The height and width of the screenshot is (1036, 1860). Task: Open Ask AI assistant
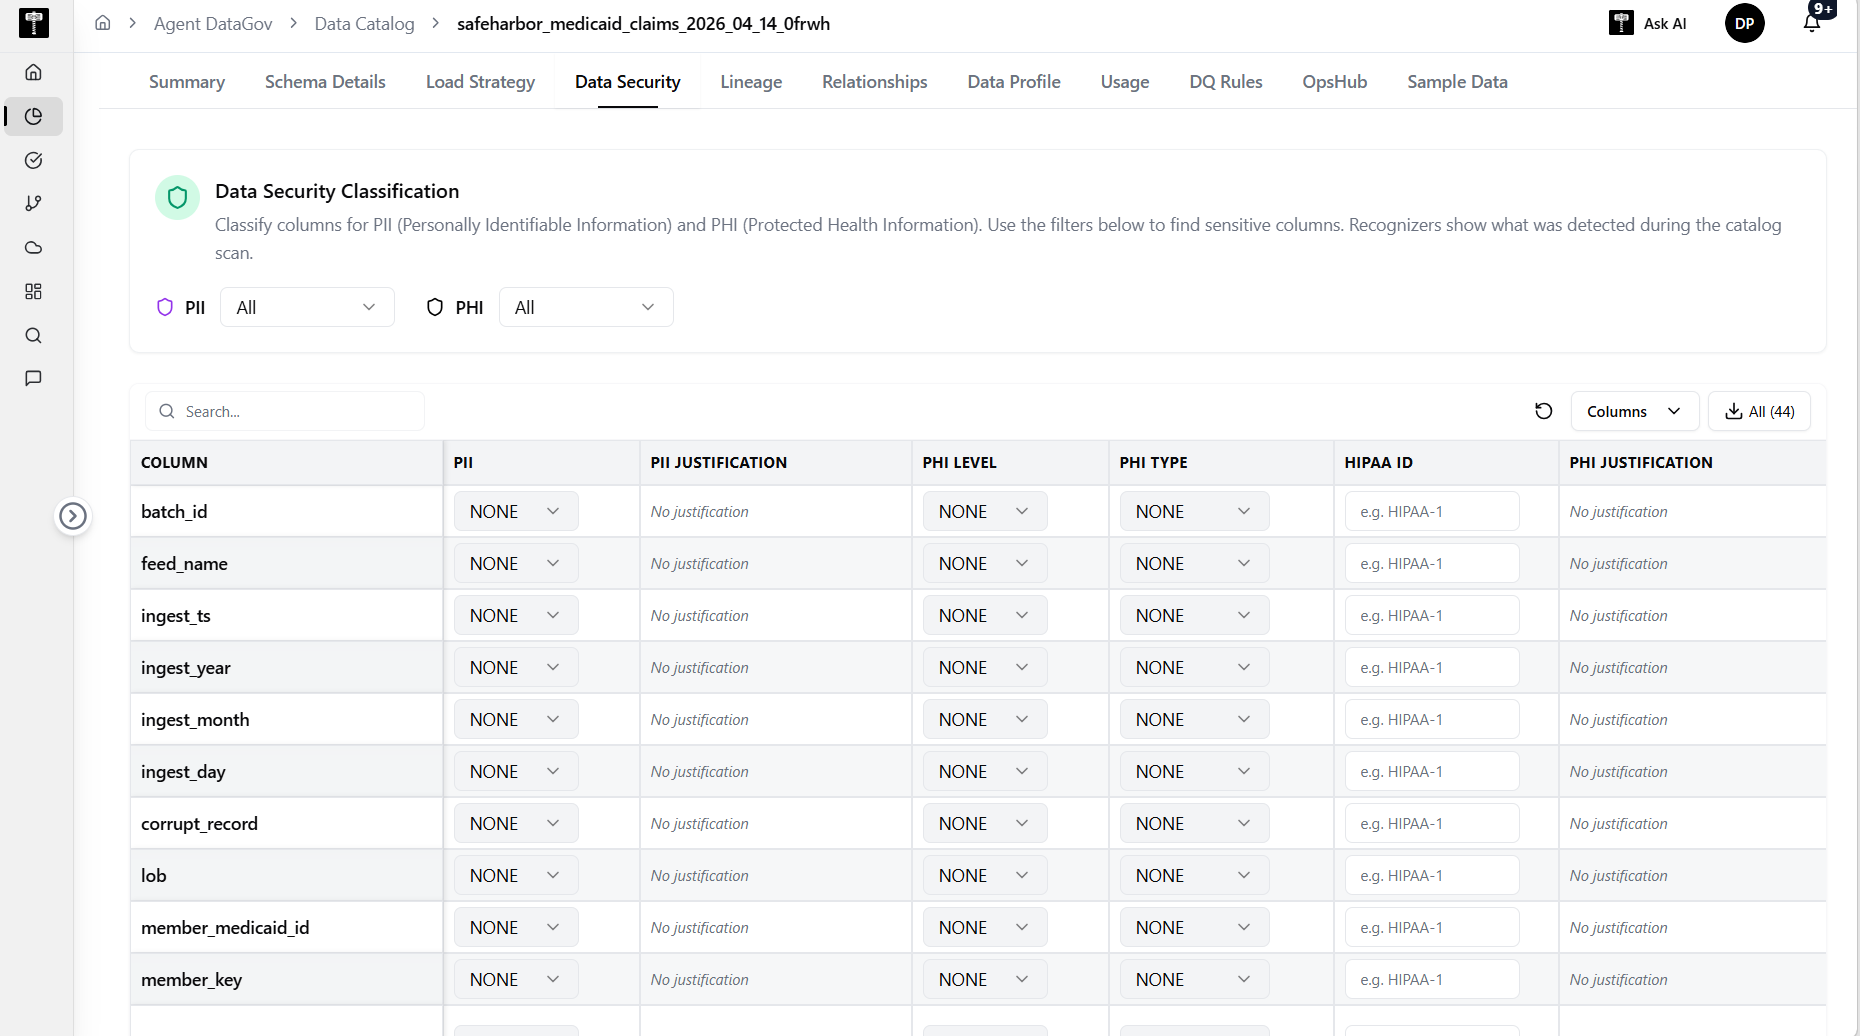(1647, 23)
